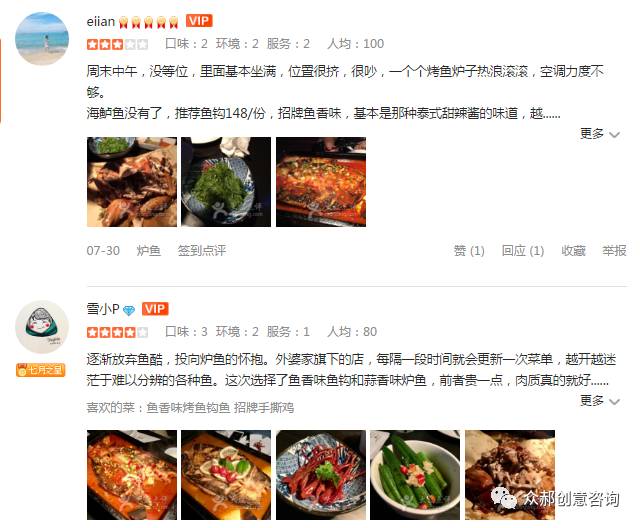Screen dimensions: 640x528
Task: Click the VIP badge next to 雪小P
Action: coord(155,308)
